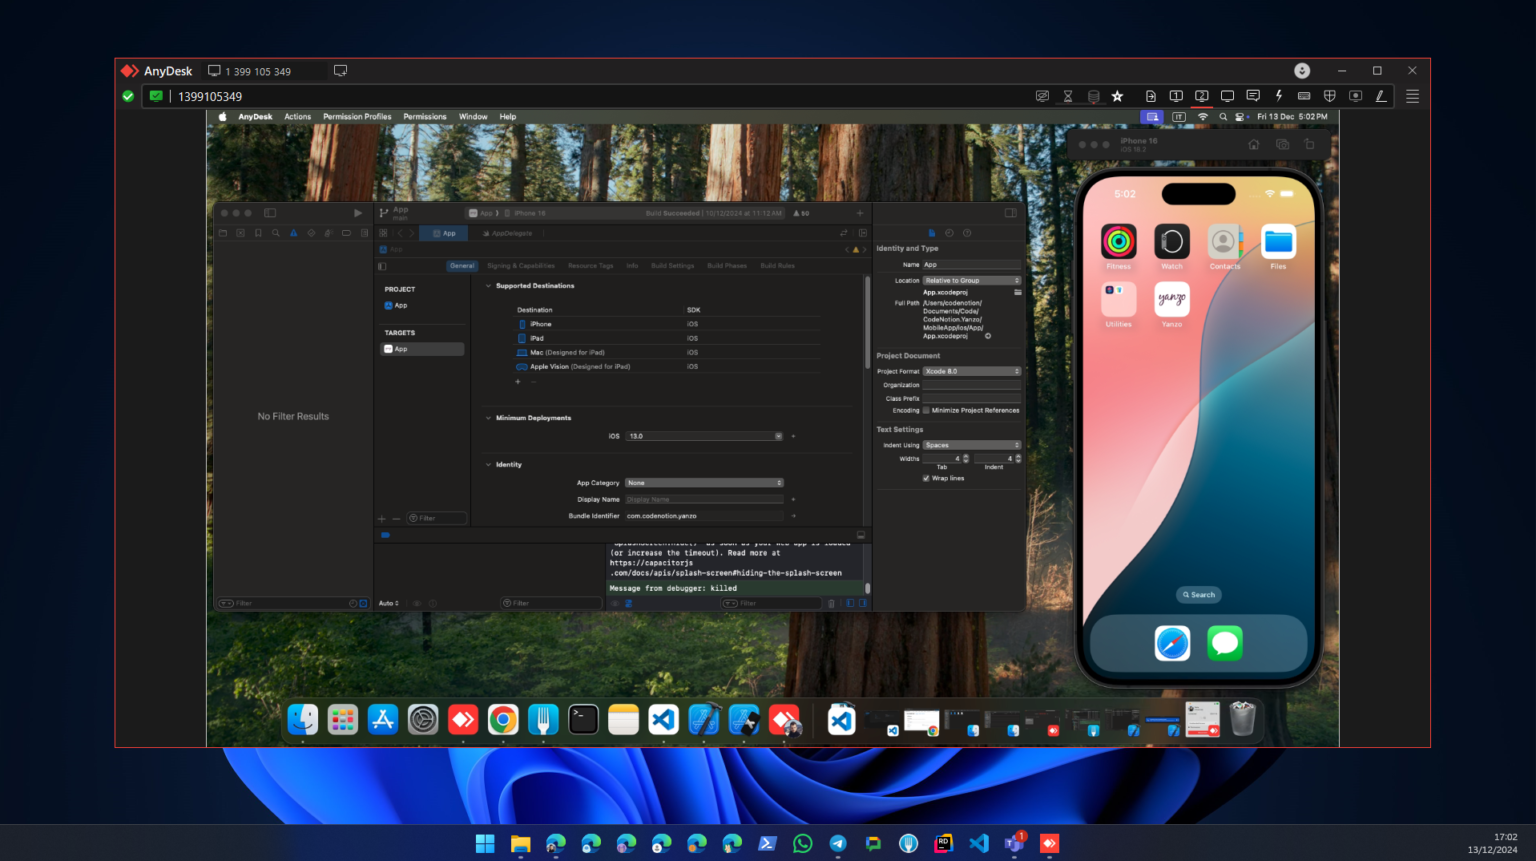Open WhatsApp from the Windows taskbar
This screenshot has height=861, width=1536.
(802, 843)
